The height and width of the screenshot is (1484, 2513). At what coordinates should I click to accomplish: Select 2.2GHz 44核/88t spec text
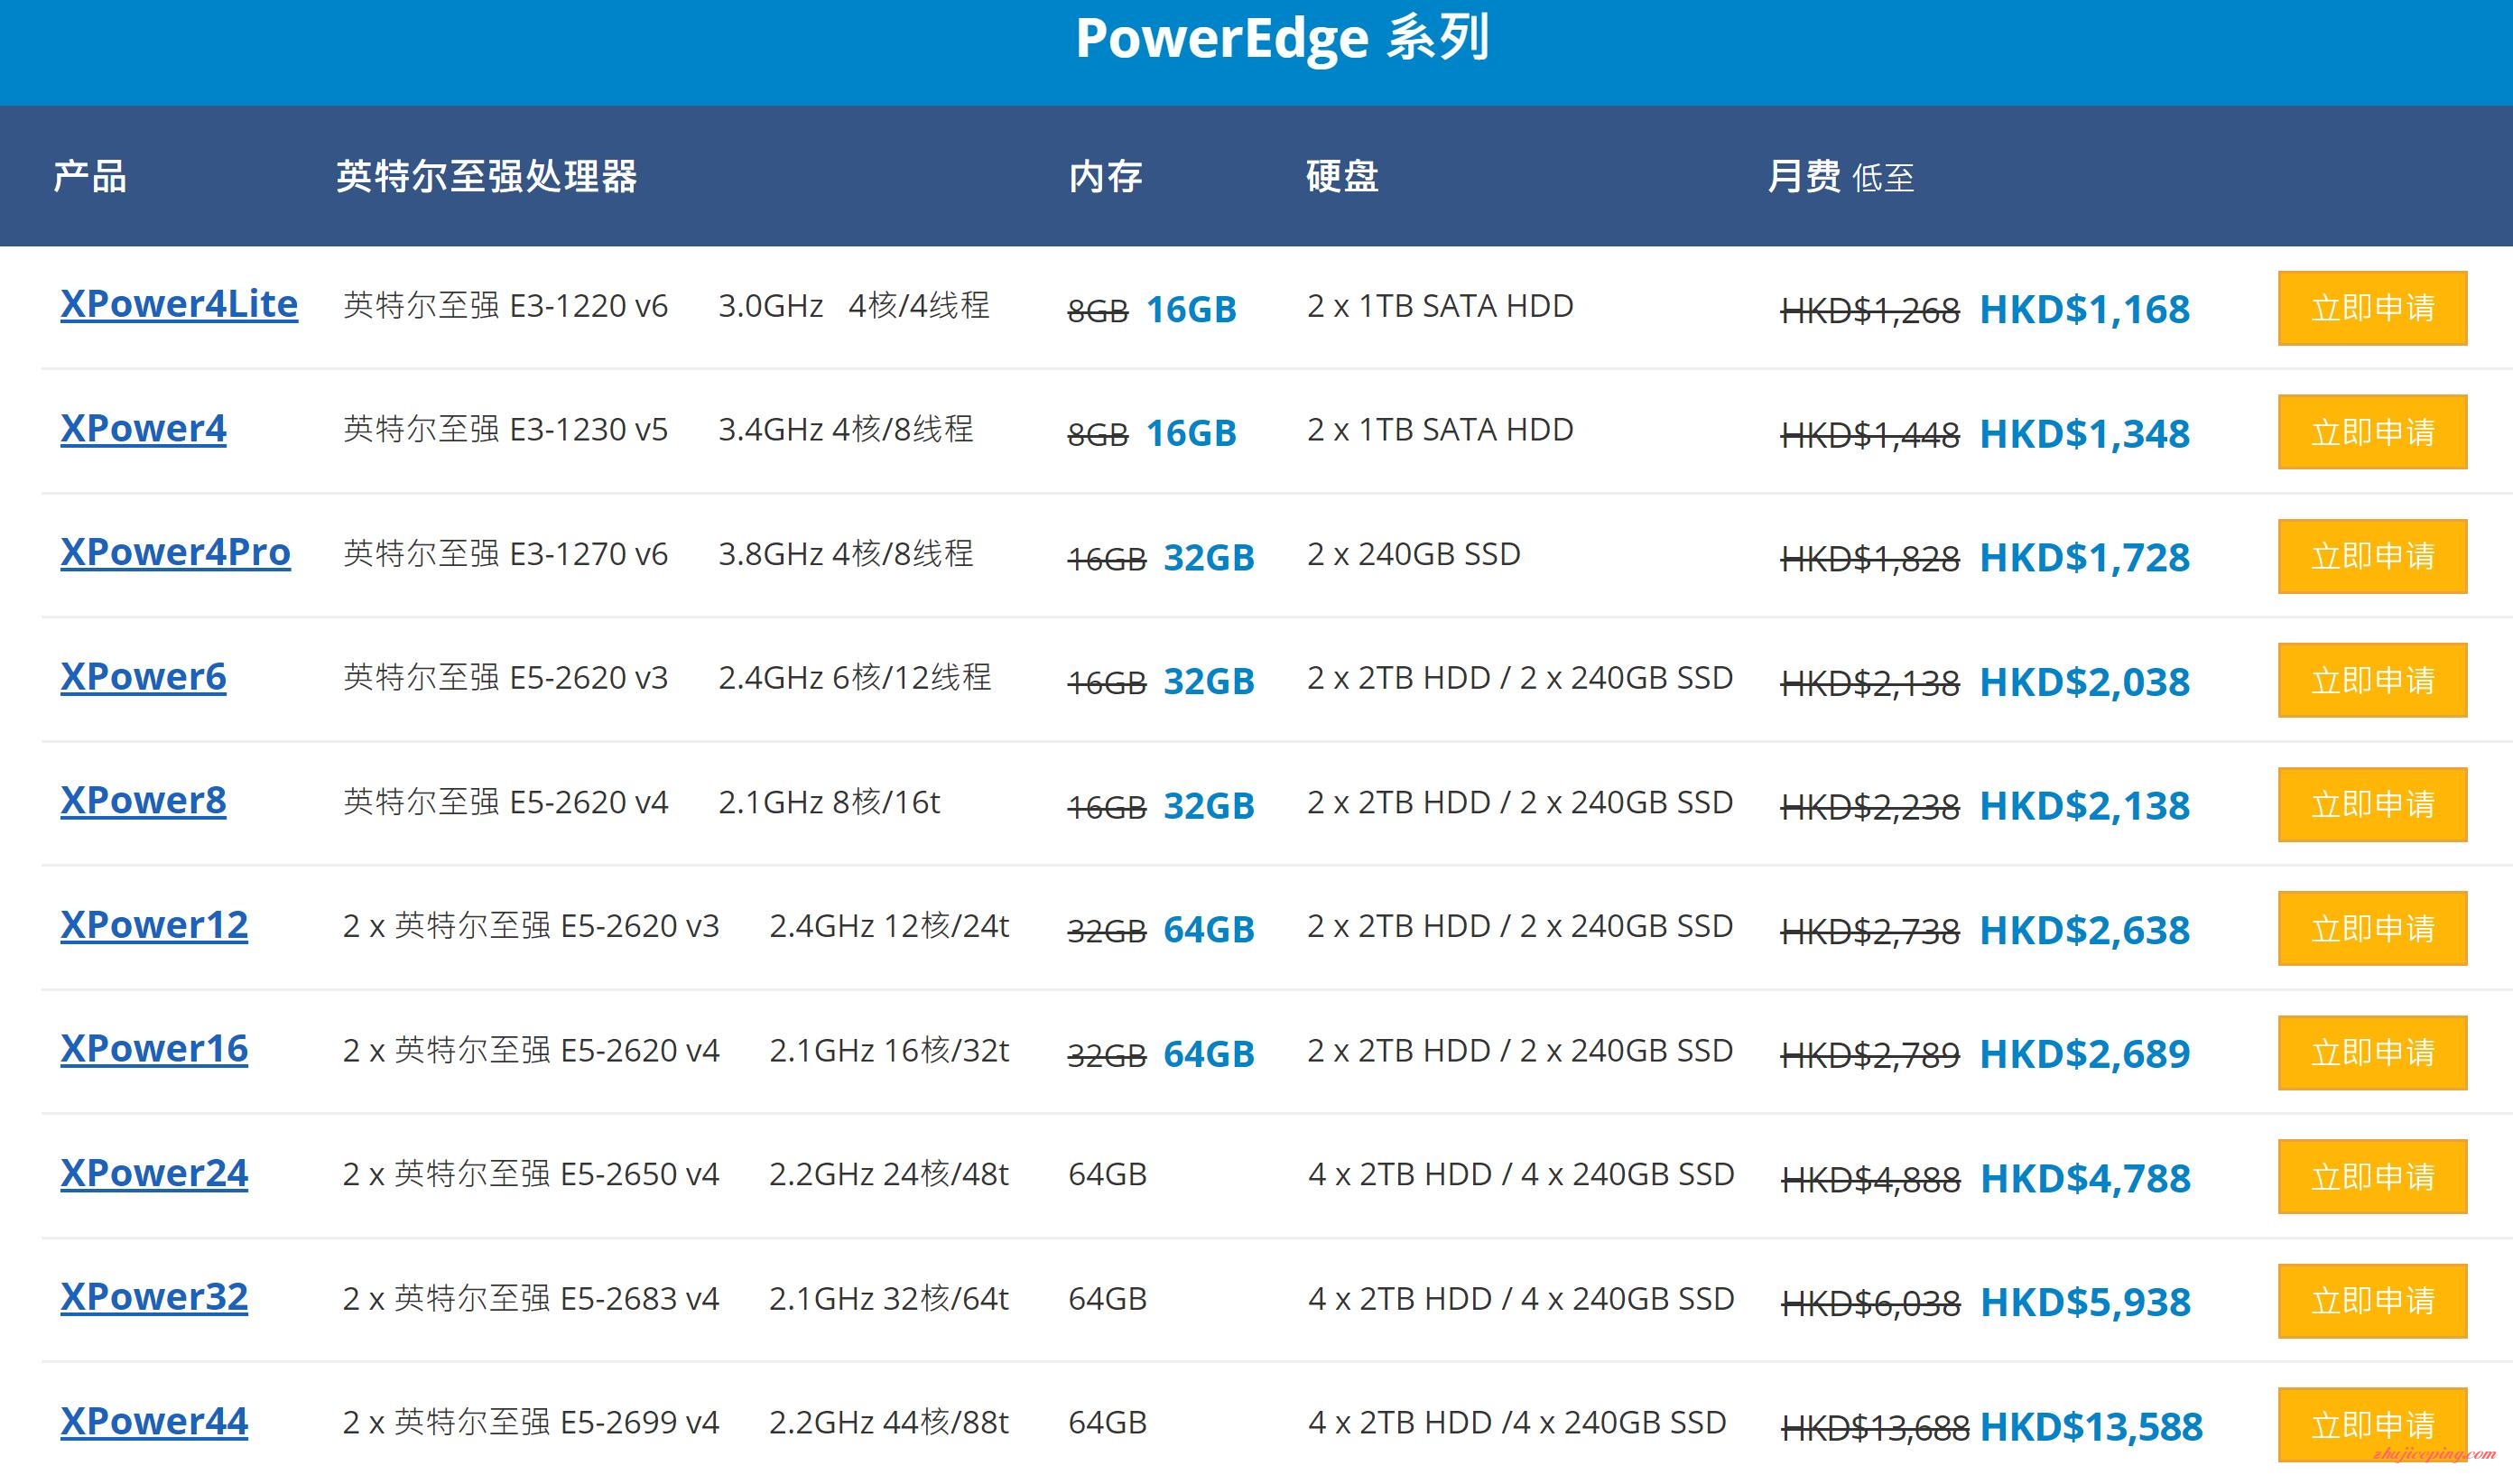(x=889, y=1422)
